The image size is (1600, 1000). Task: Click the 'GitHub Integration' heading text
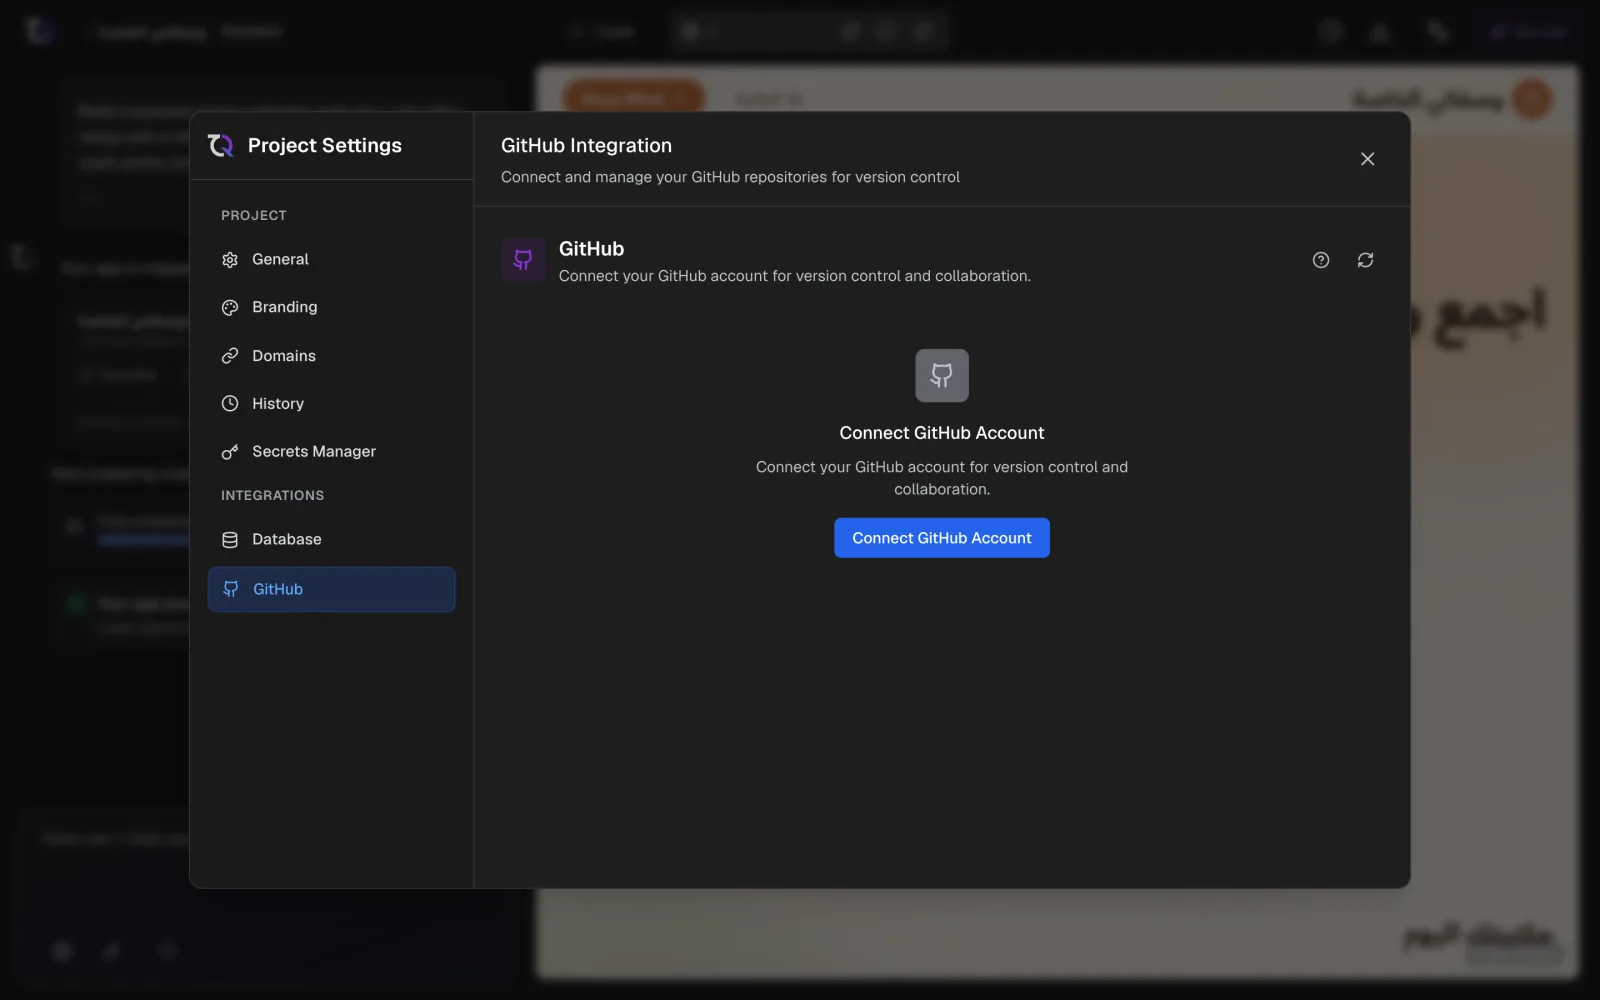[x=586, y=145]
